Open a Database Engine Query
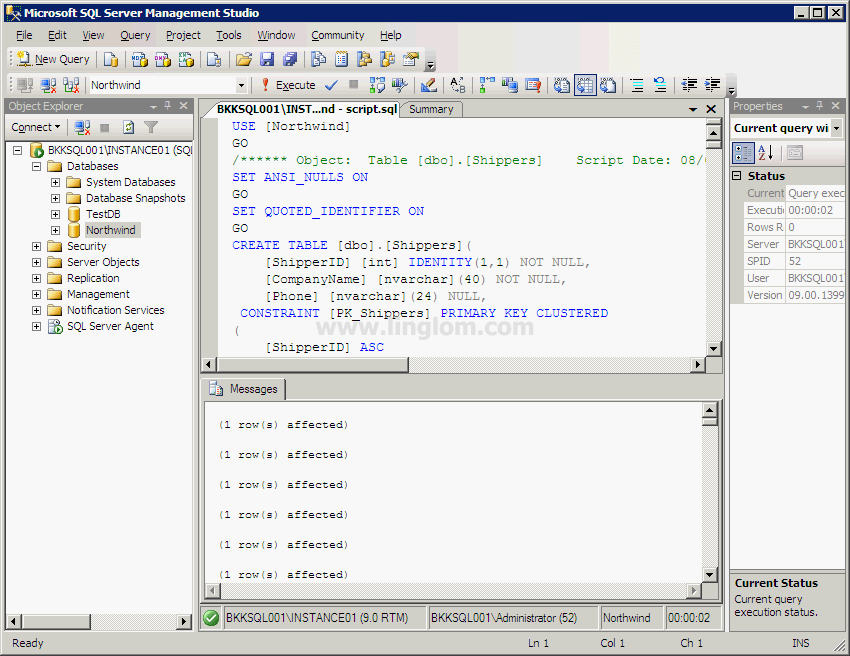 111,59
